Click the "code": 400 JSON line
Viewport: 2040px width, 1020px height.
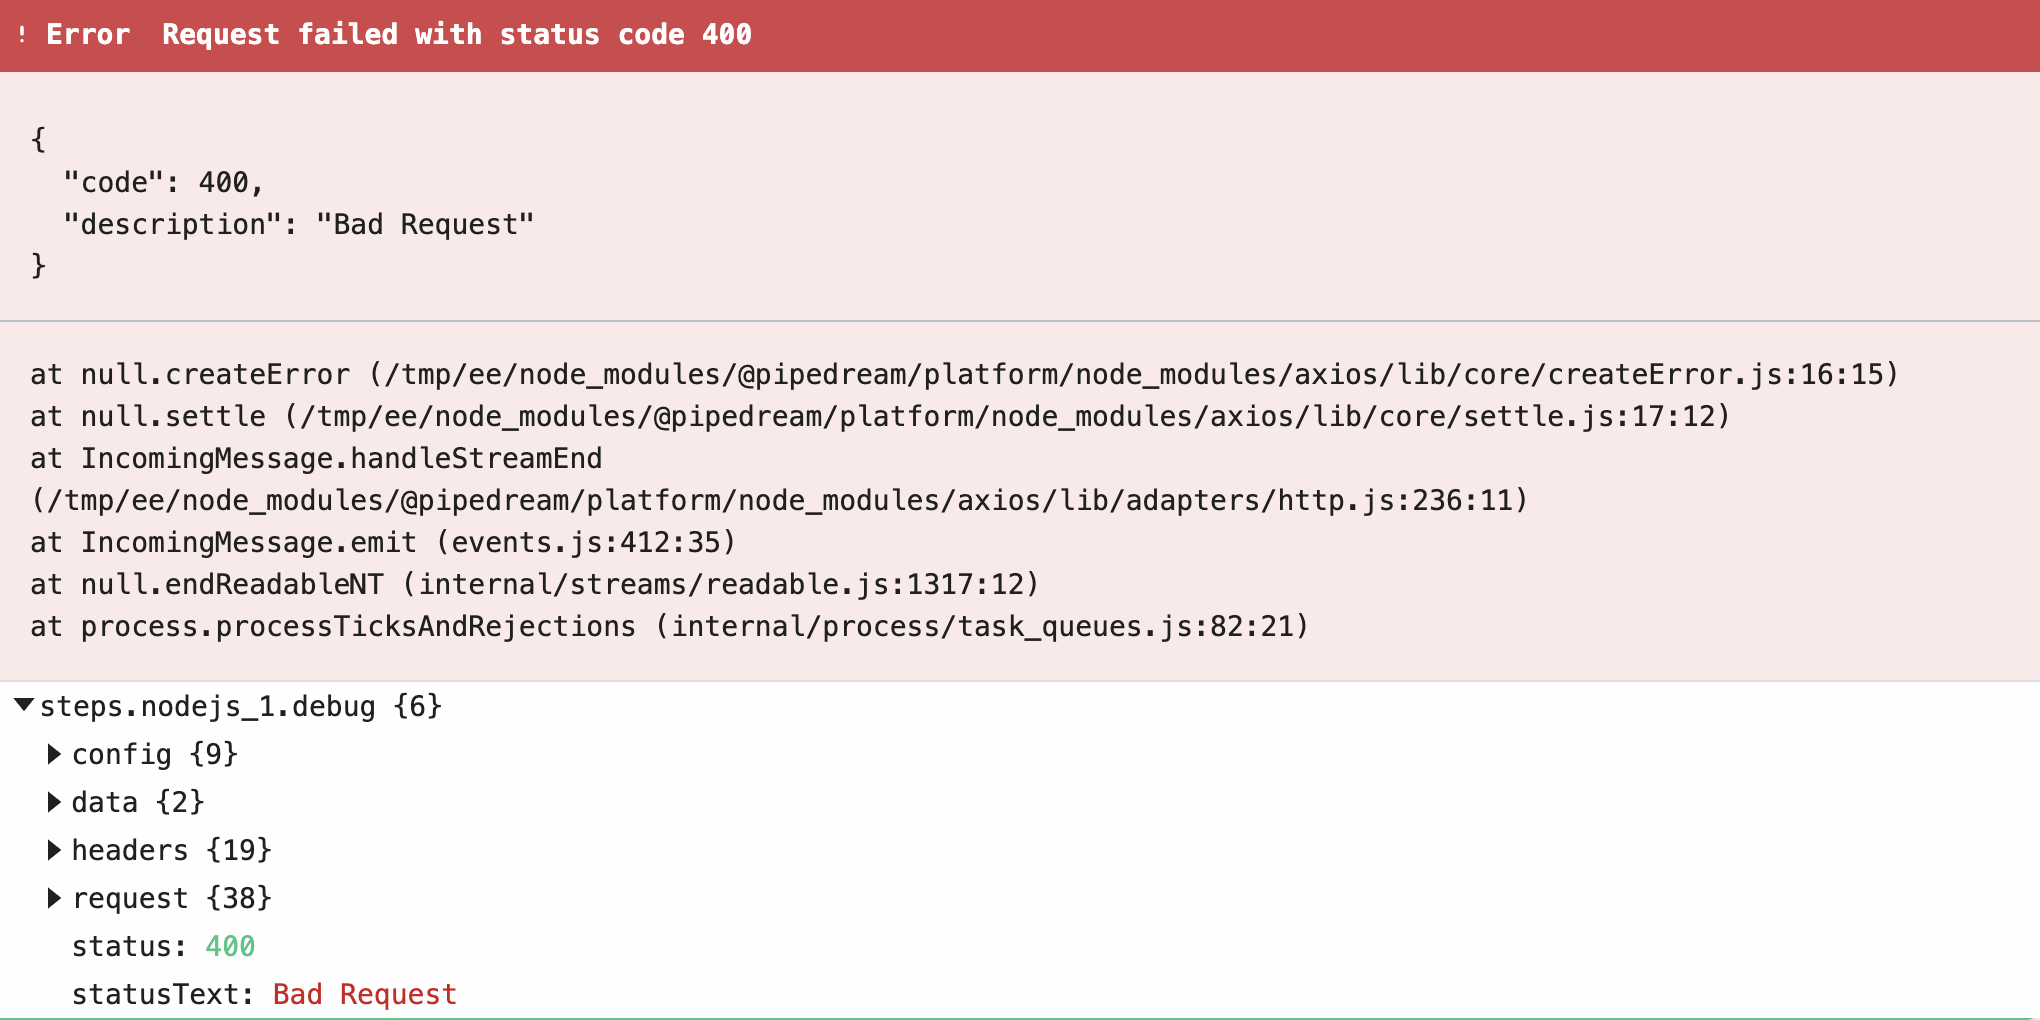point(162,182)
